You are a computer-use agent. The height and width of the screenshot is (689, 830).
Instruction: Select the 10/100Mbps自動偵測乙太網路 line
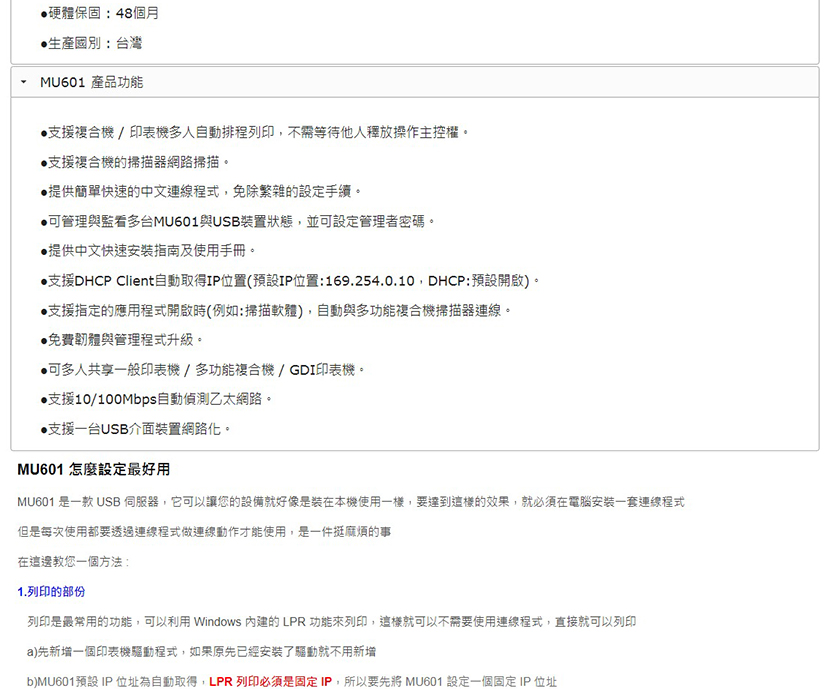(x=156, y=399)
